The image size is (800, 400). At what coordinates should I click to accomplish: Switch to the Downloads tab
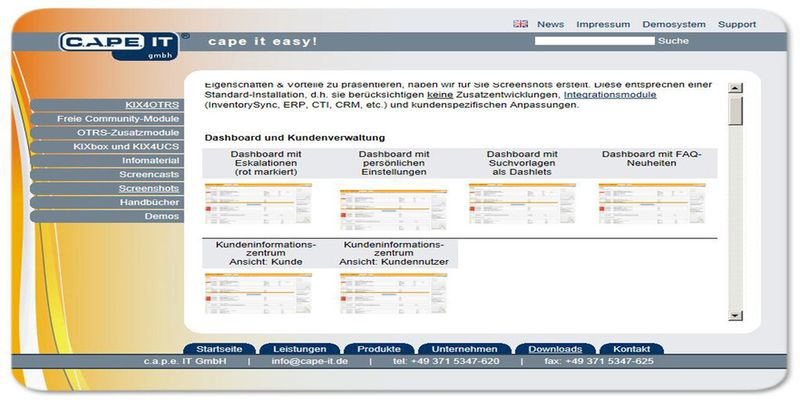click(x=555, y=349)
